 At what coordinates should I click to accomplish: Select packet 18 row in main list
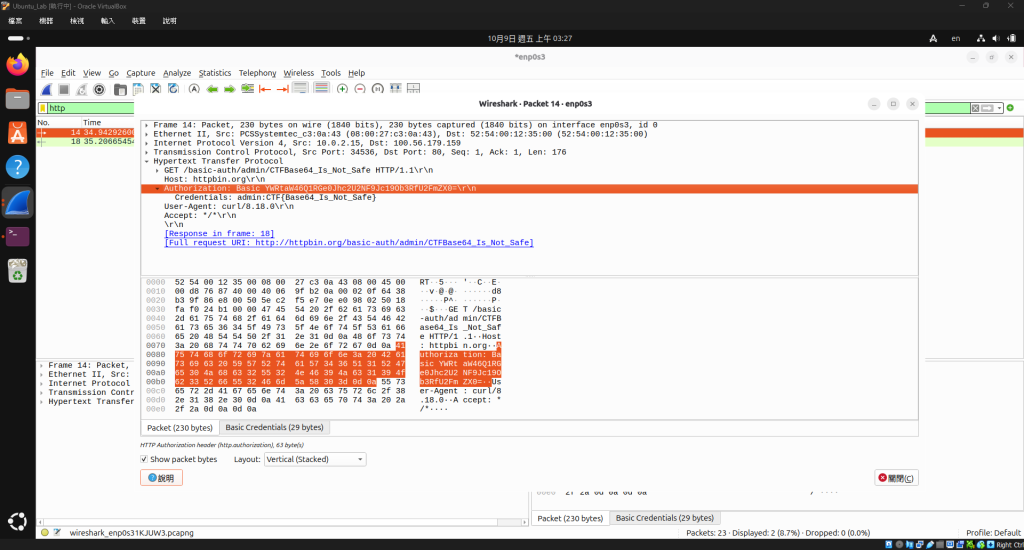[x=86, y=142]
